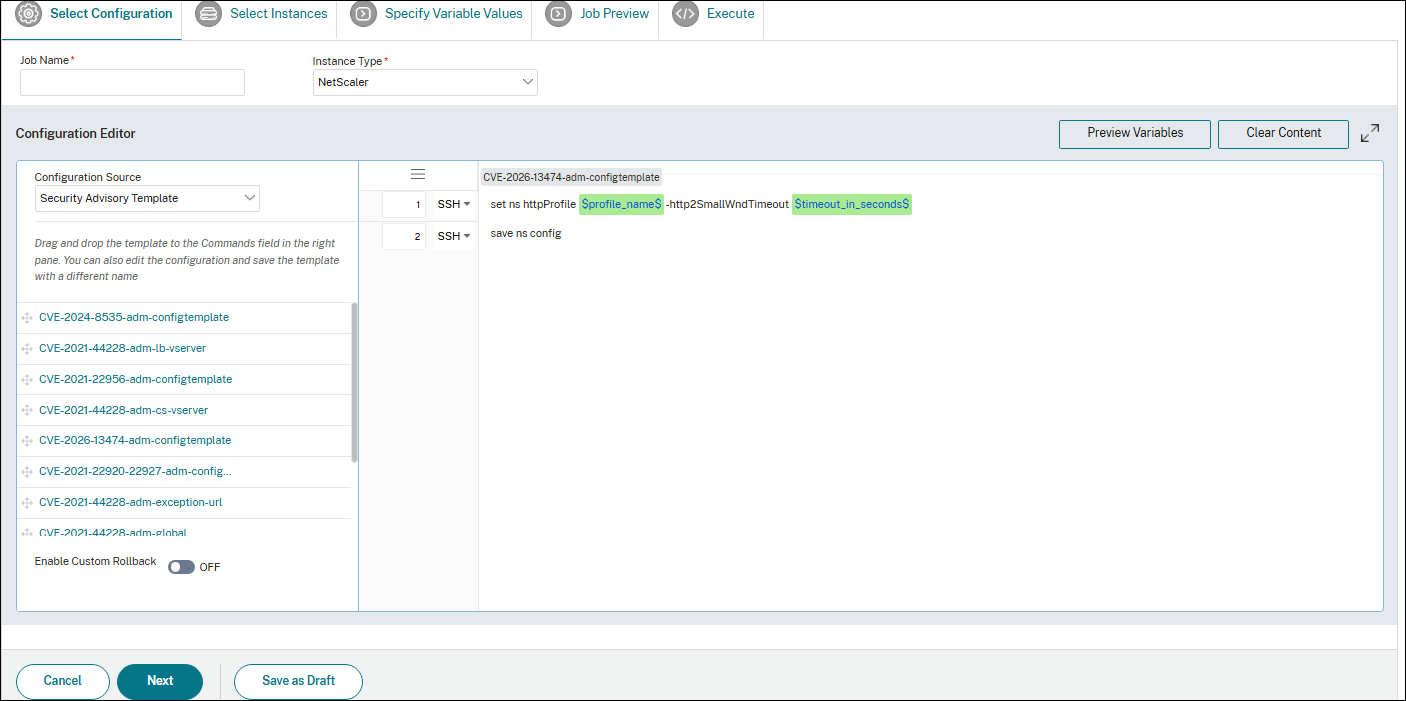The image size is (1406, 701).
Task: Grab the drag handle for CVE-2021-44228-adm-lb-vserver
Action: pos(27,349)
